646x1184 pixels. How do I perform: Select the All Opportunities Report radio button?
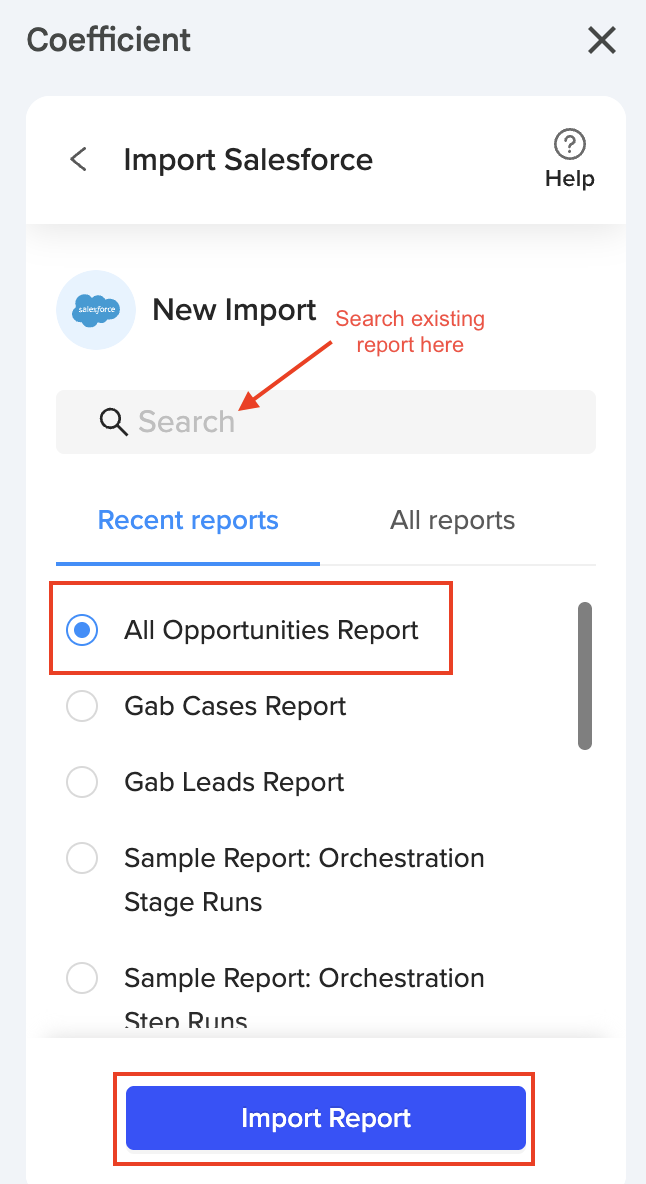(x=82, y=630)
